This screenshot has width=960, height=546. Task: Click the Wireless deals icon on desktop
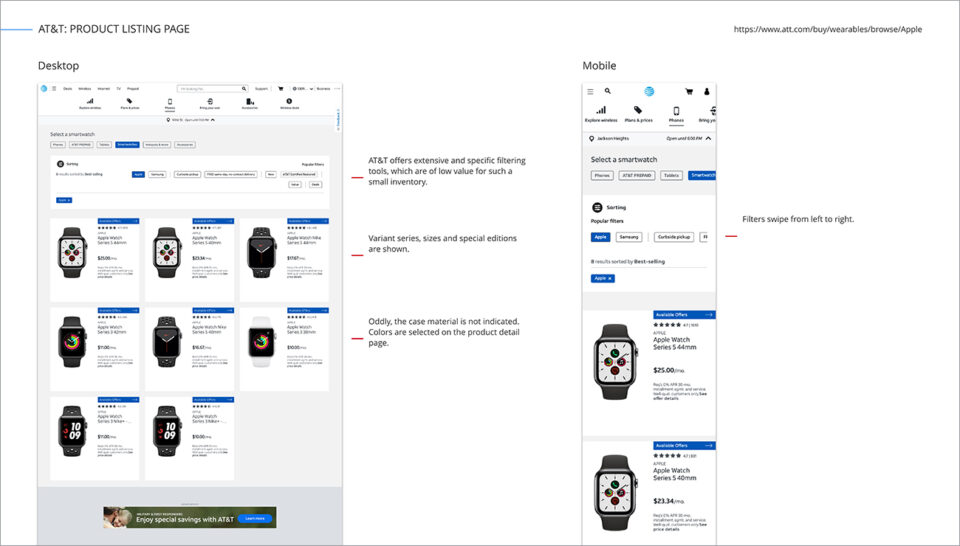pyautogui.click(x=289, y=101)
